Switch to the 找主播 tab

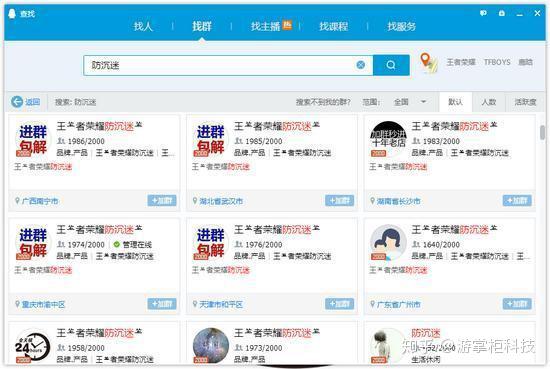pyautogui.click(x=266, y=26)
